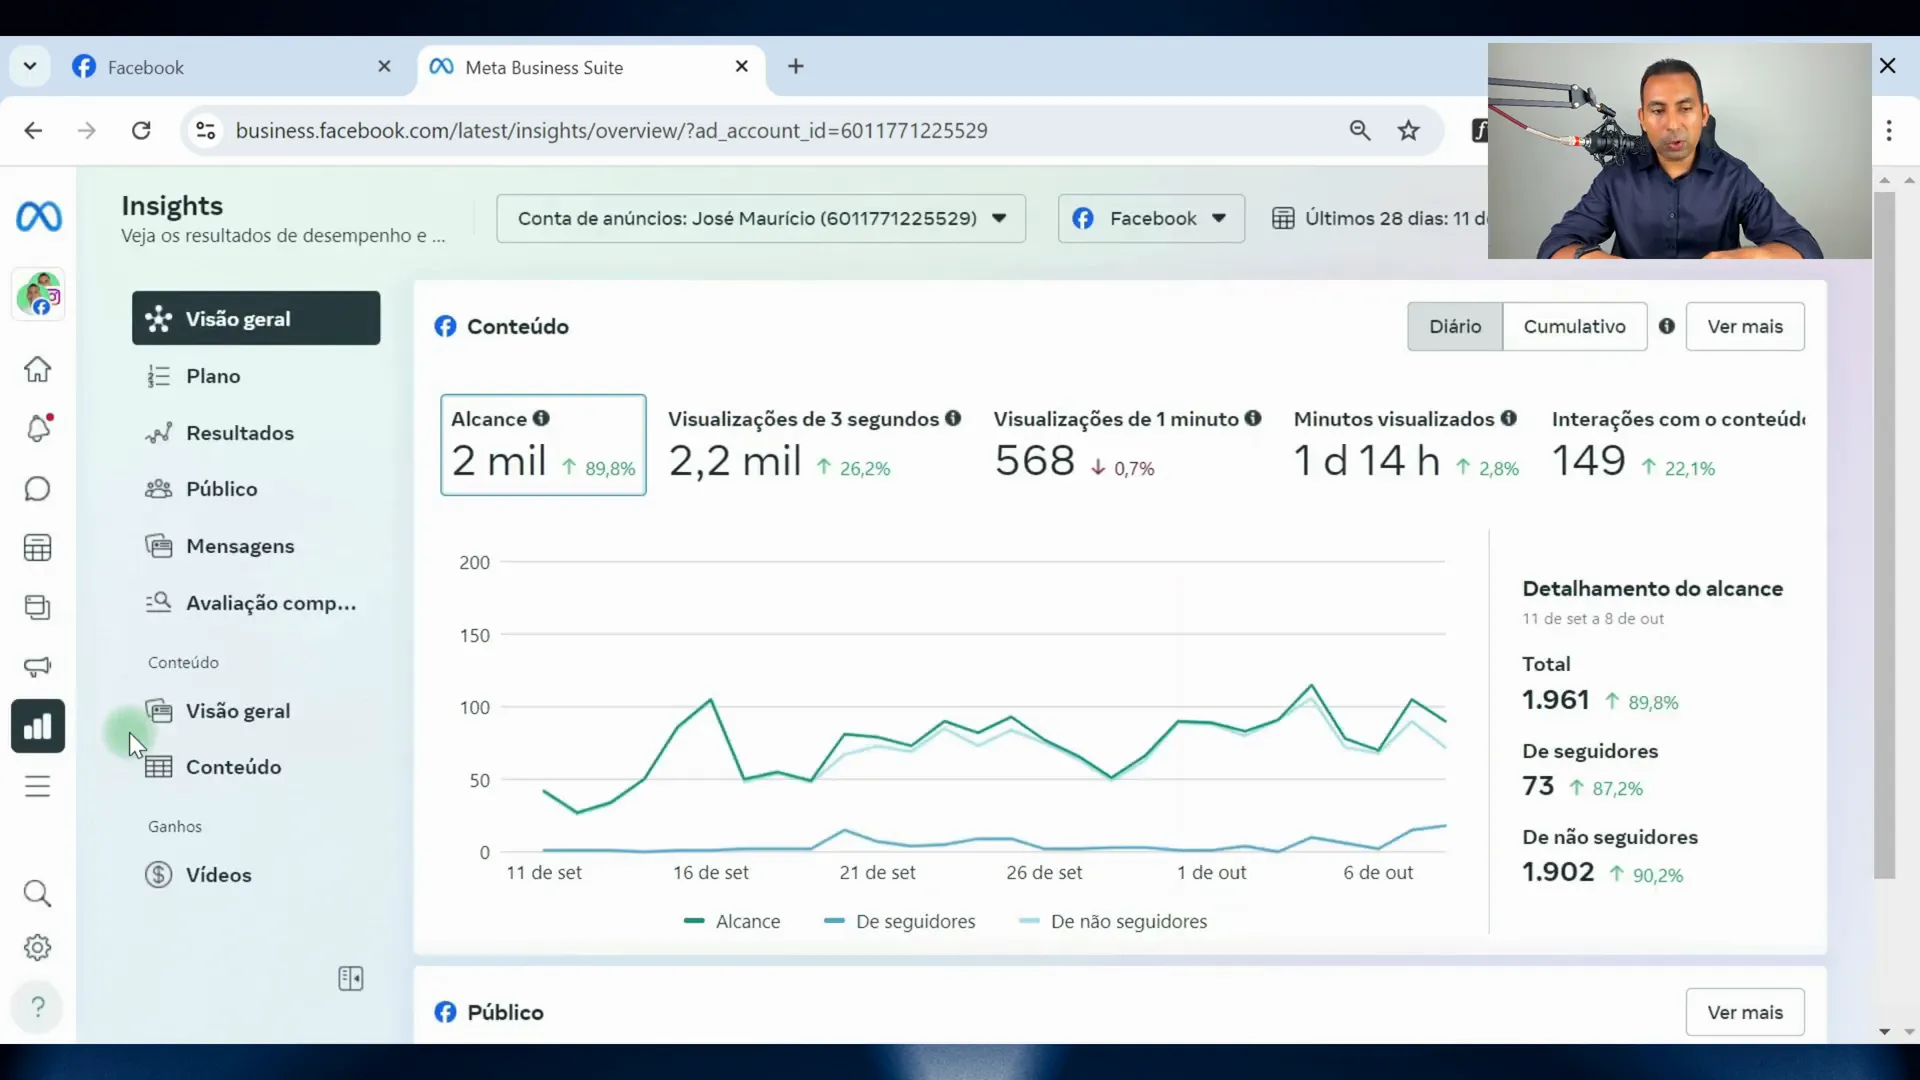Select Visualizações de 1 minuto metric
Viewport: 1920px width, 1080px height.
click(1127, 445)
